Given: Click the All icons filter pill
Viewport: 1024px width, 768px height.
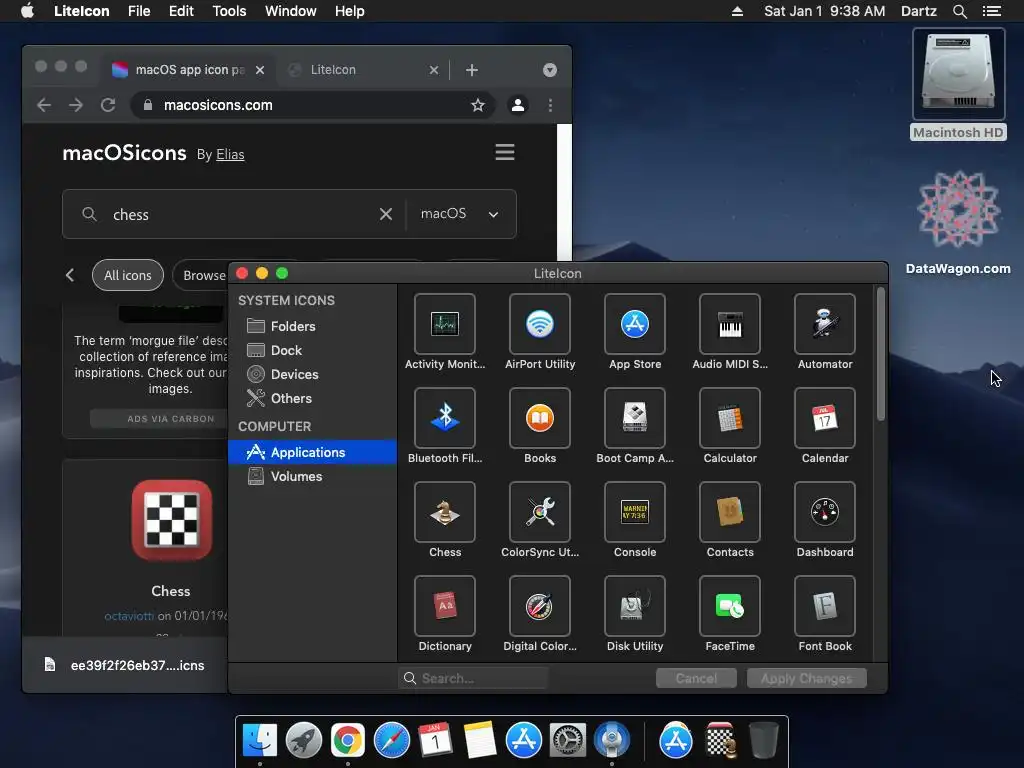Looking at the screenshot, I should (127, 275).
